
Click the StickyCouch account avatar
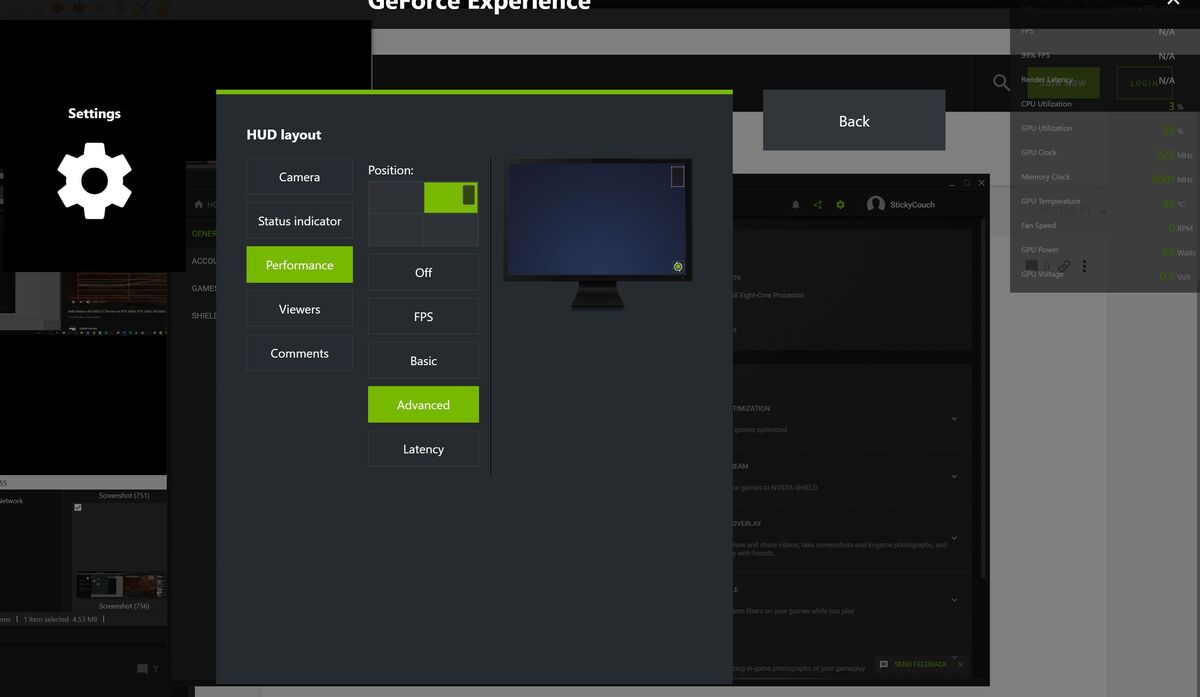pos(875,204)
